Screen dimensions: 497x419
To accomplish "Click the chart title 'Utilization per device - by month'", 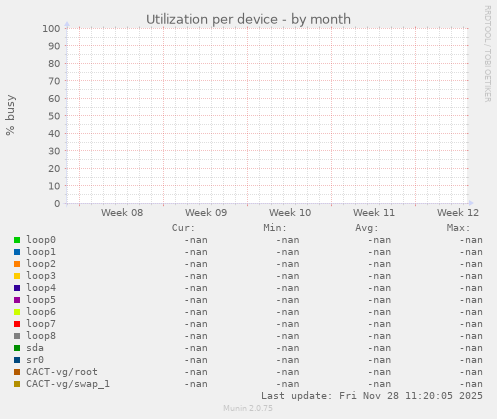I will coord(248,19).
